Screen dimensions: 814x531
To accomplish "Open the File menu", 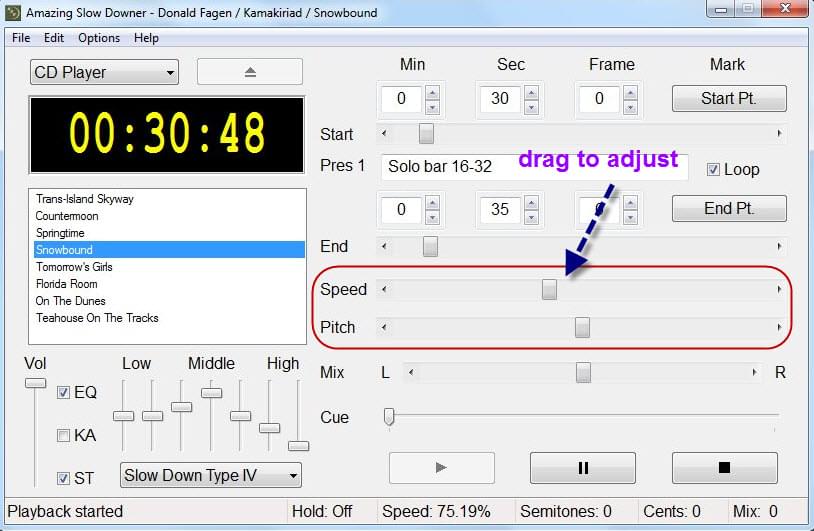I will click(x=21, y=38).
